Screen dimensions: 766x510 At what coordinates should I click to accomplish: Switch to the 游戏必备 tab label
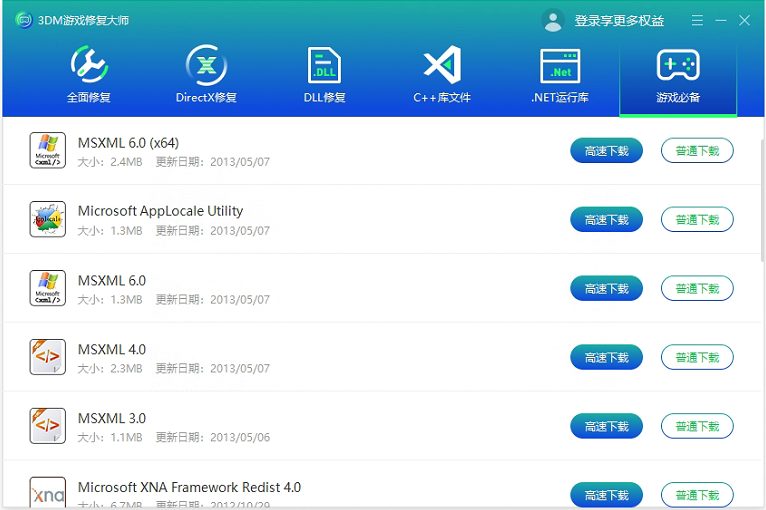(678, 97)
